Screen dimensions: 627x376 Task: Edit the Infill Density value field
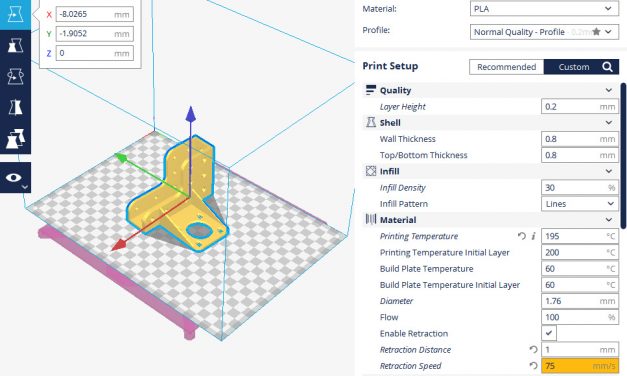click(x=579, y=187)
